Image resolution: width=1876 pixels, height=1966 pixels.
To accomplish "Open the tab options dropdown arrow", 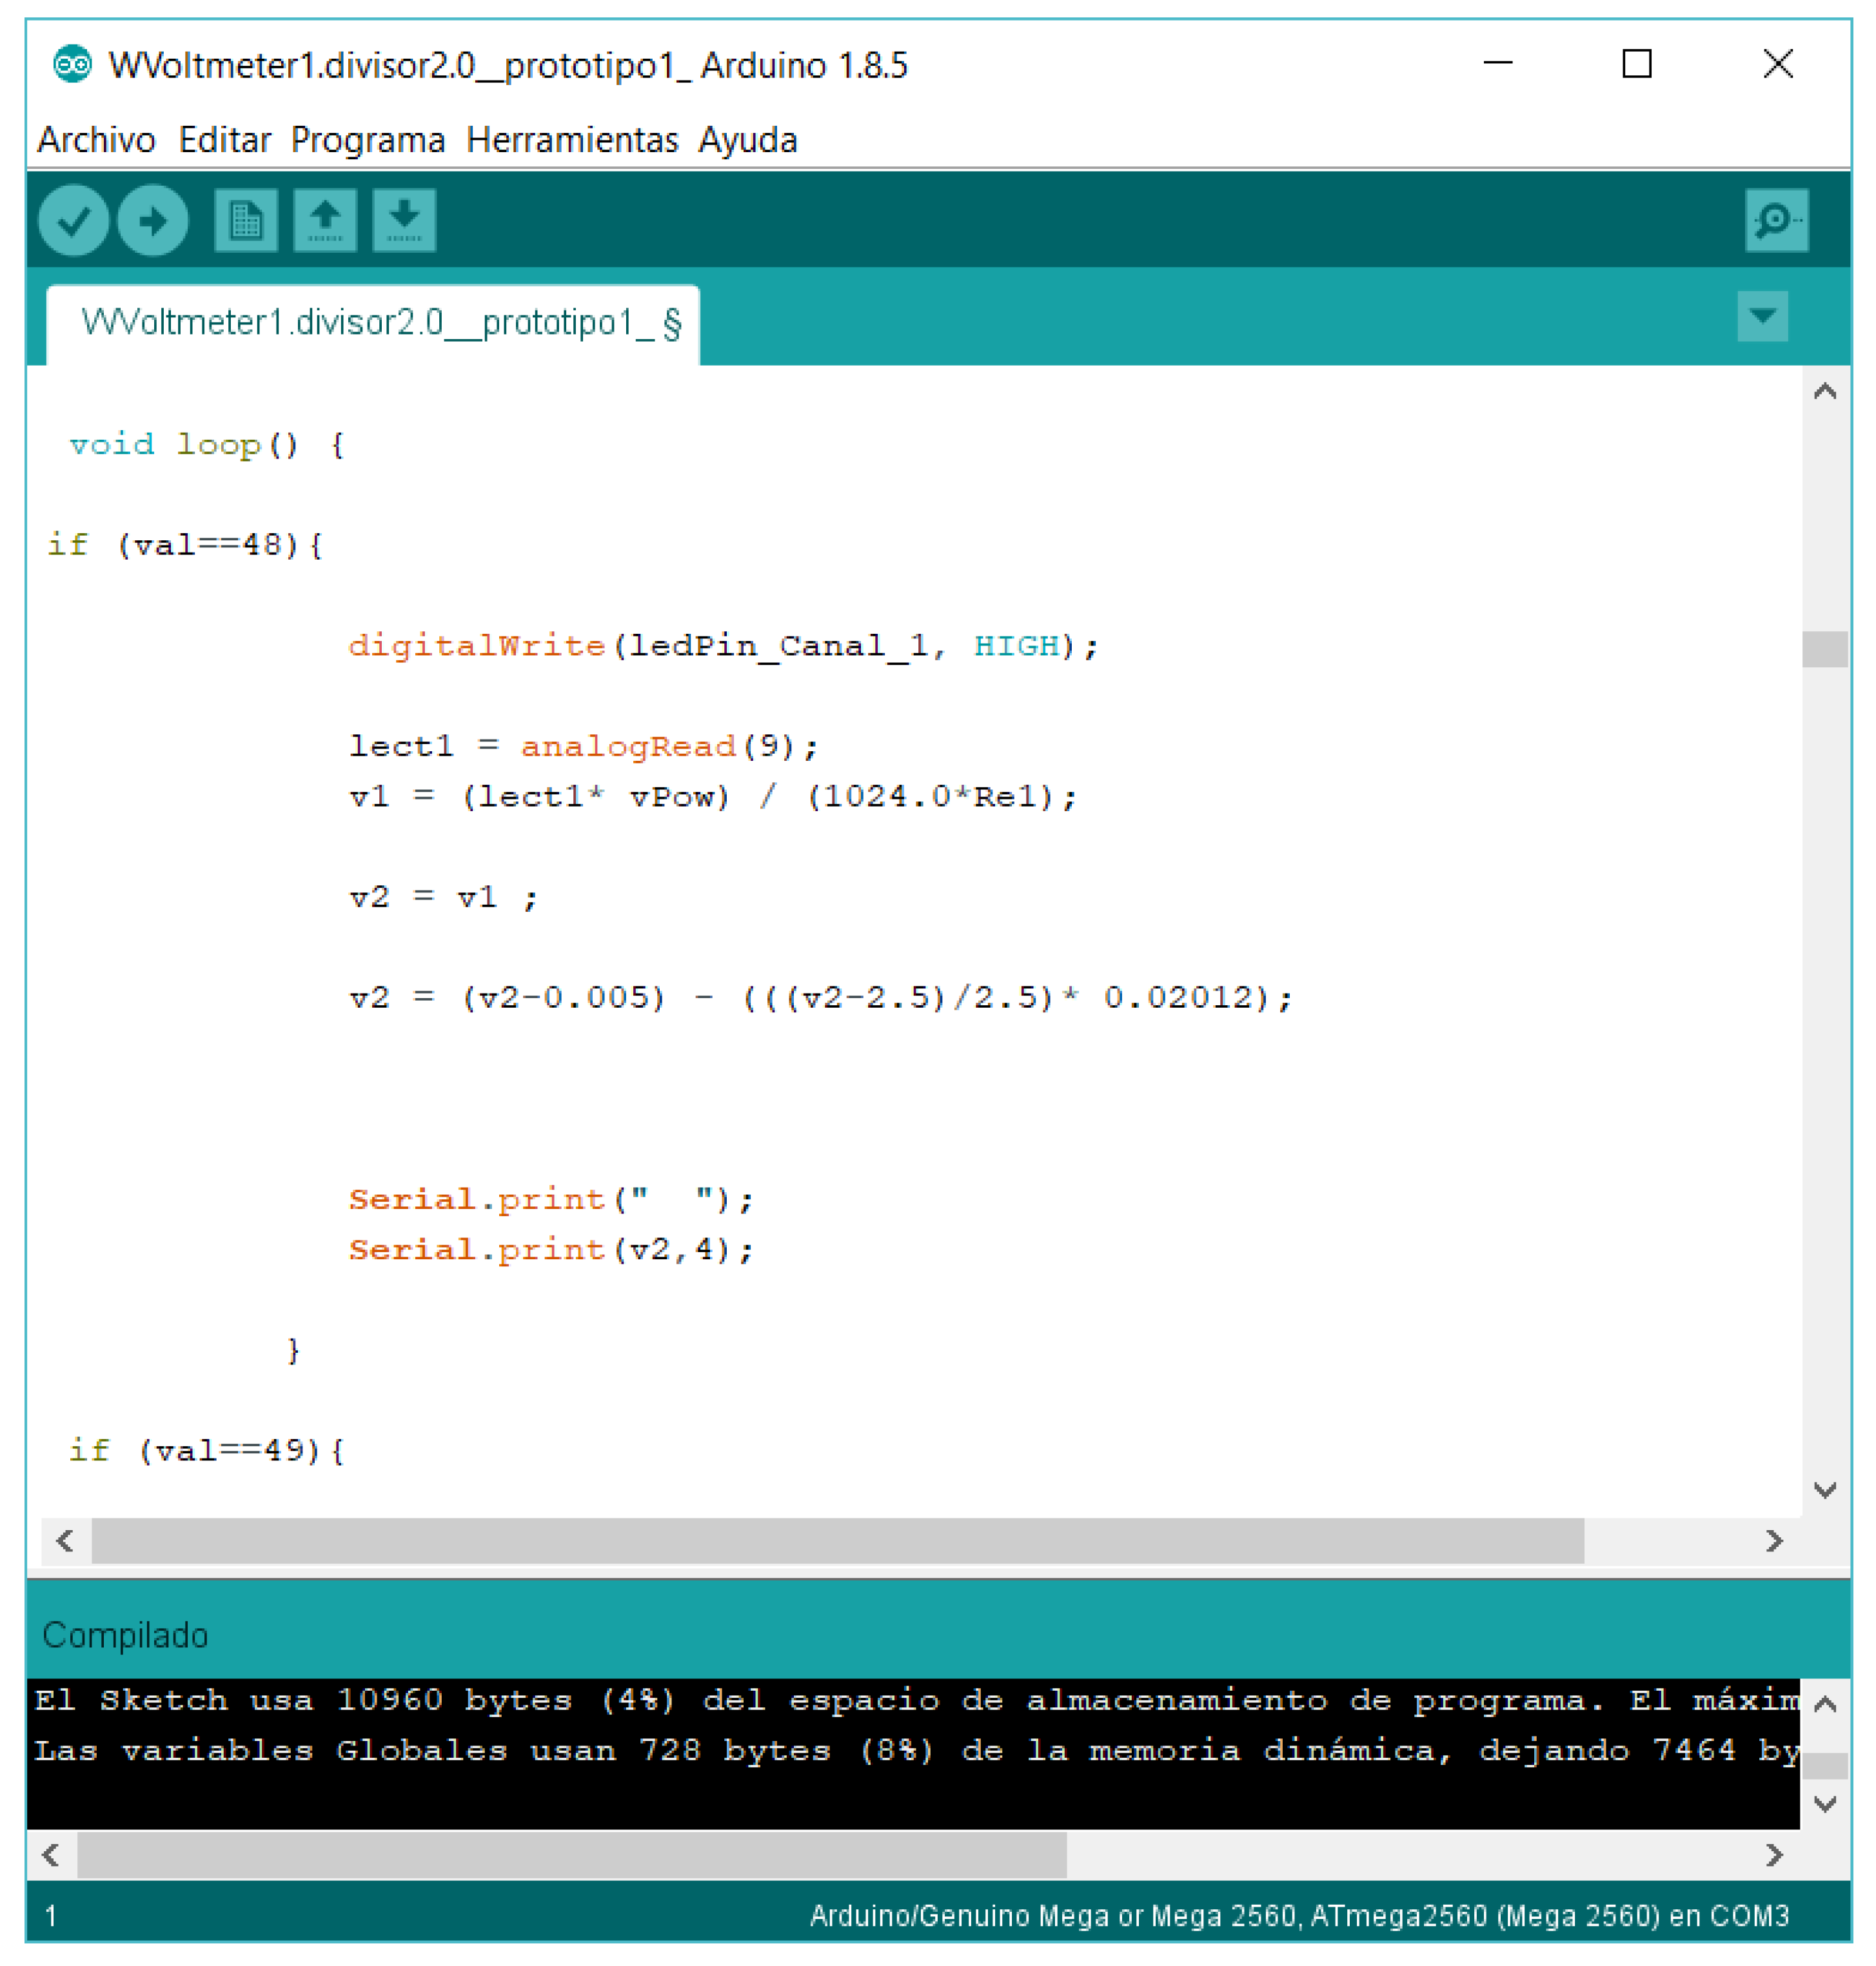I will pyautogui.click(x=1762, y=317).
